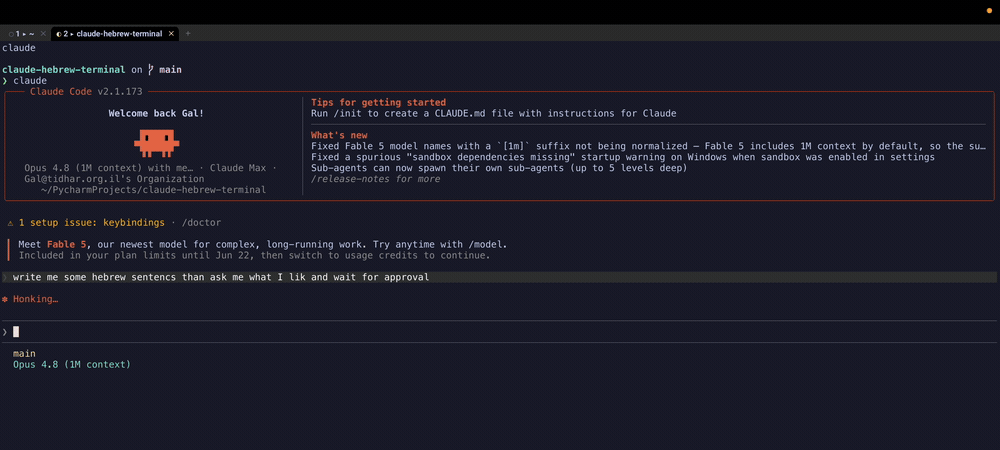Close the claude-hebrew-terminal tab
Screen dimensions: 1000x450
coord(171,34)
